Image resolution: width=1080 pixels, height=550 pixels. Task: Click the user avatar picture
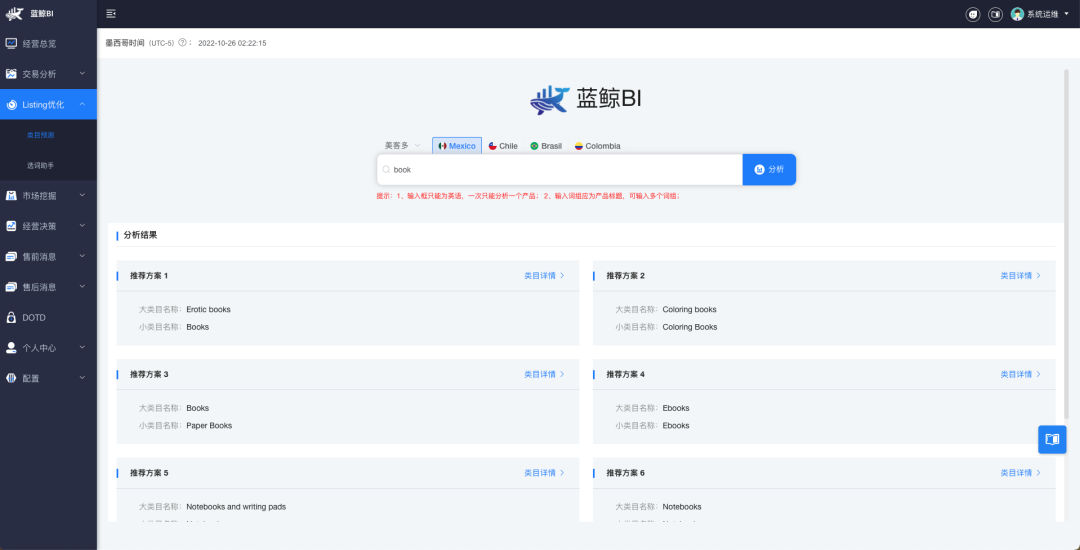tap(1017, 14)
